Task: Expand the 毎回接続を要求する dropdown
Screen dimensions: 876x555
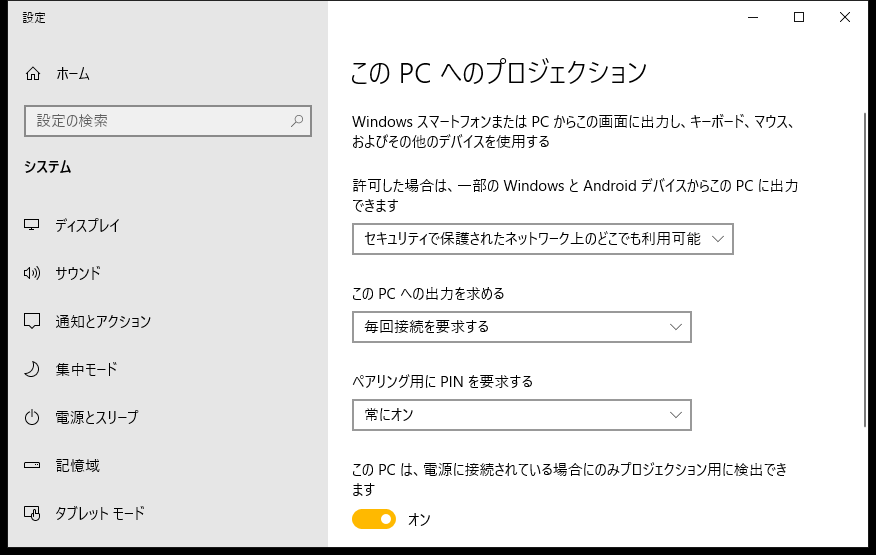Action: tap(522, 327)
